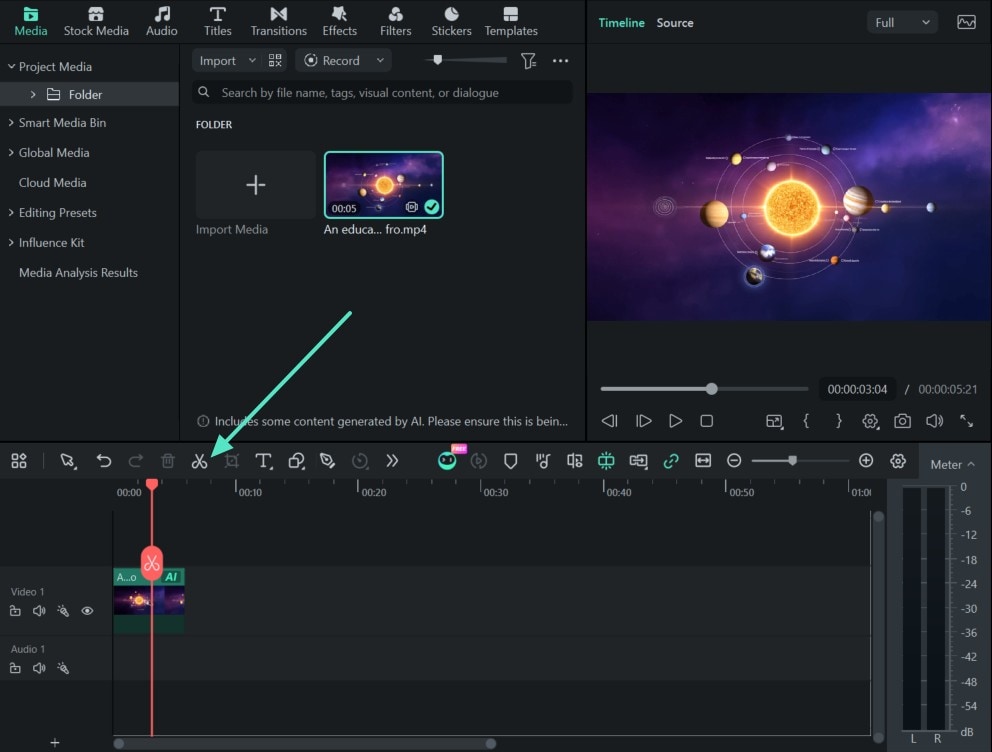Take a snapshot with the camera icon
The image size is (992, 752).
tap(902, 421)
